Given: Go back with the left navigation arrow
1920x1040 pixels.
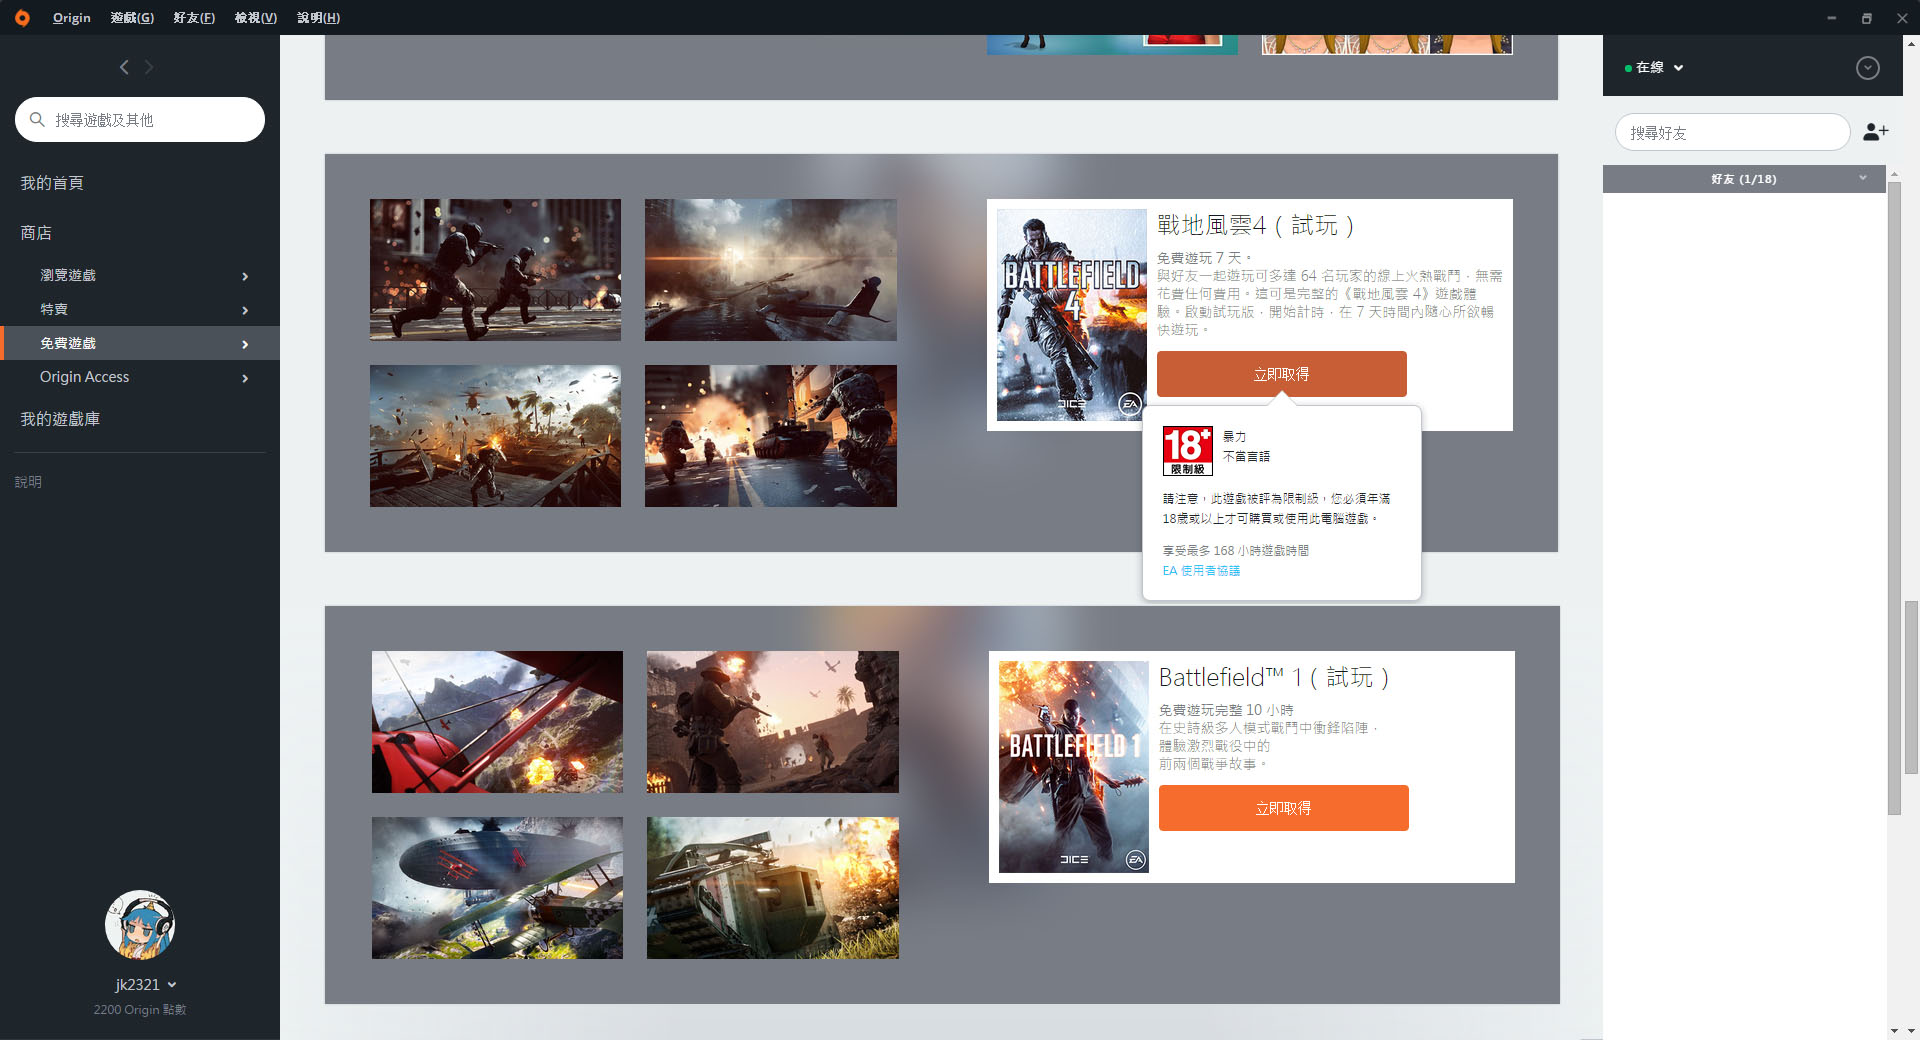Looking at the screenshot, I should [x=124, y=67].
